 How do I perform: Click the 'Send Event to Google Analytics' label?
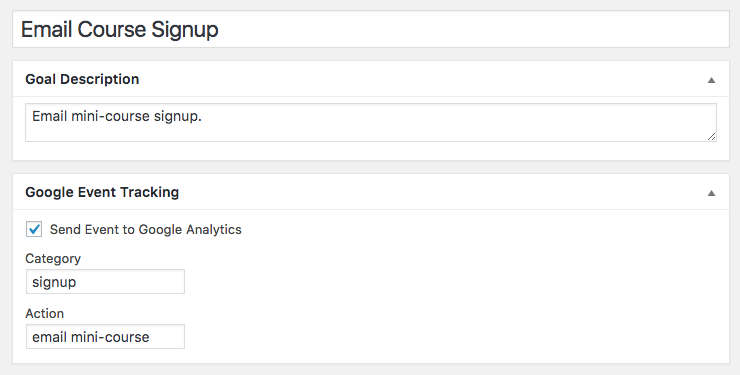(x=145, y=230)
